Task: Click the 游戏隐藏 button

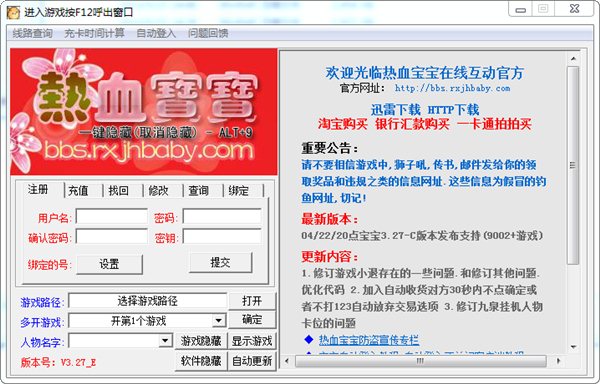Action: (x=201, y=341)
